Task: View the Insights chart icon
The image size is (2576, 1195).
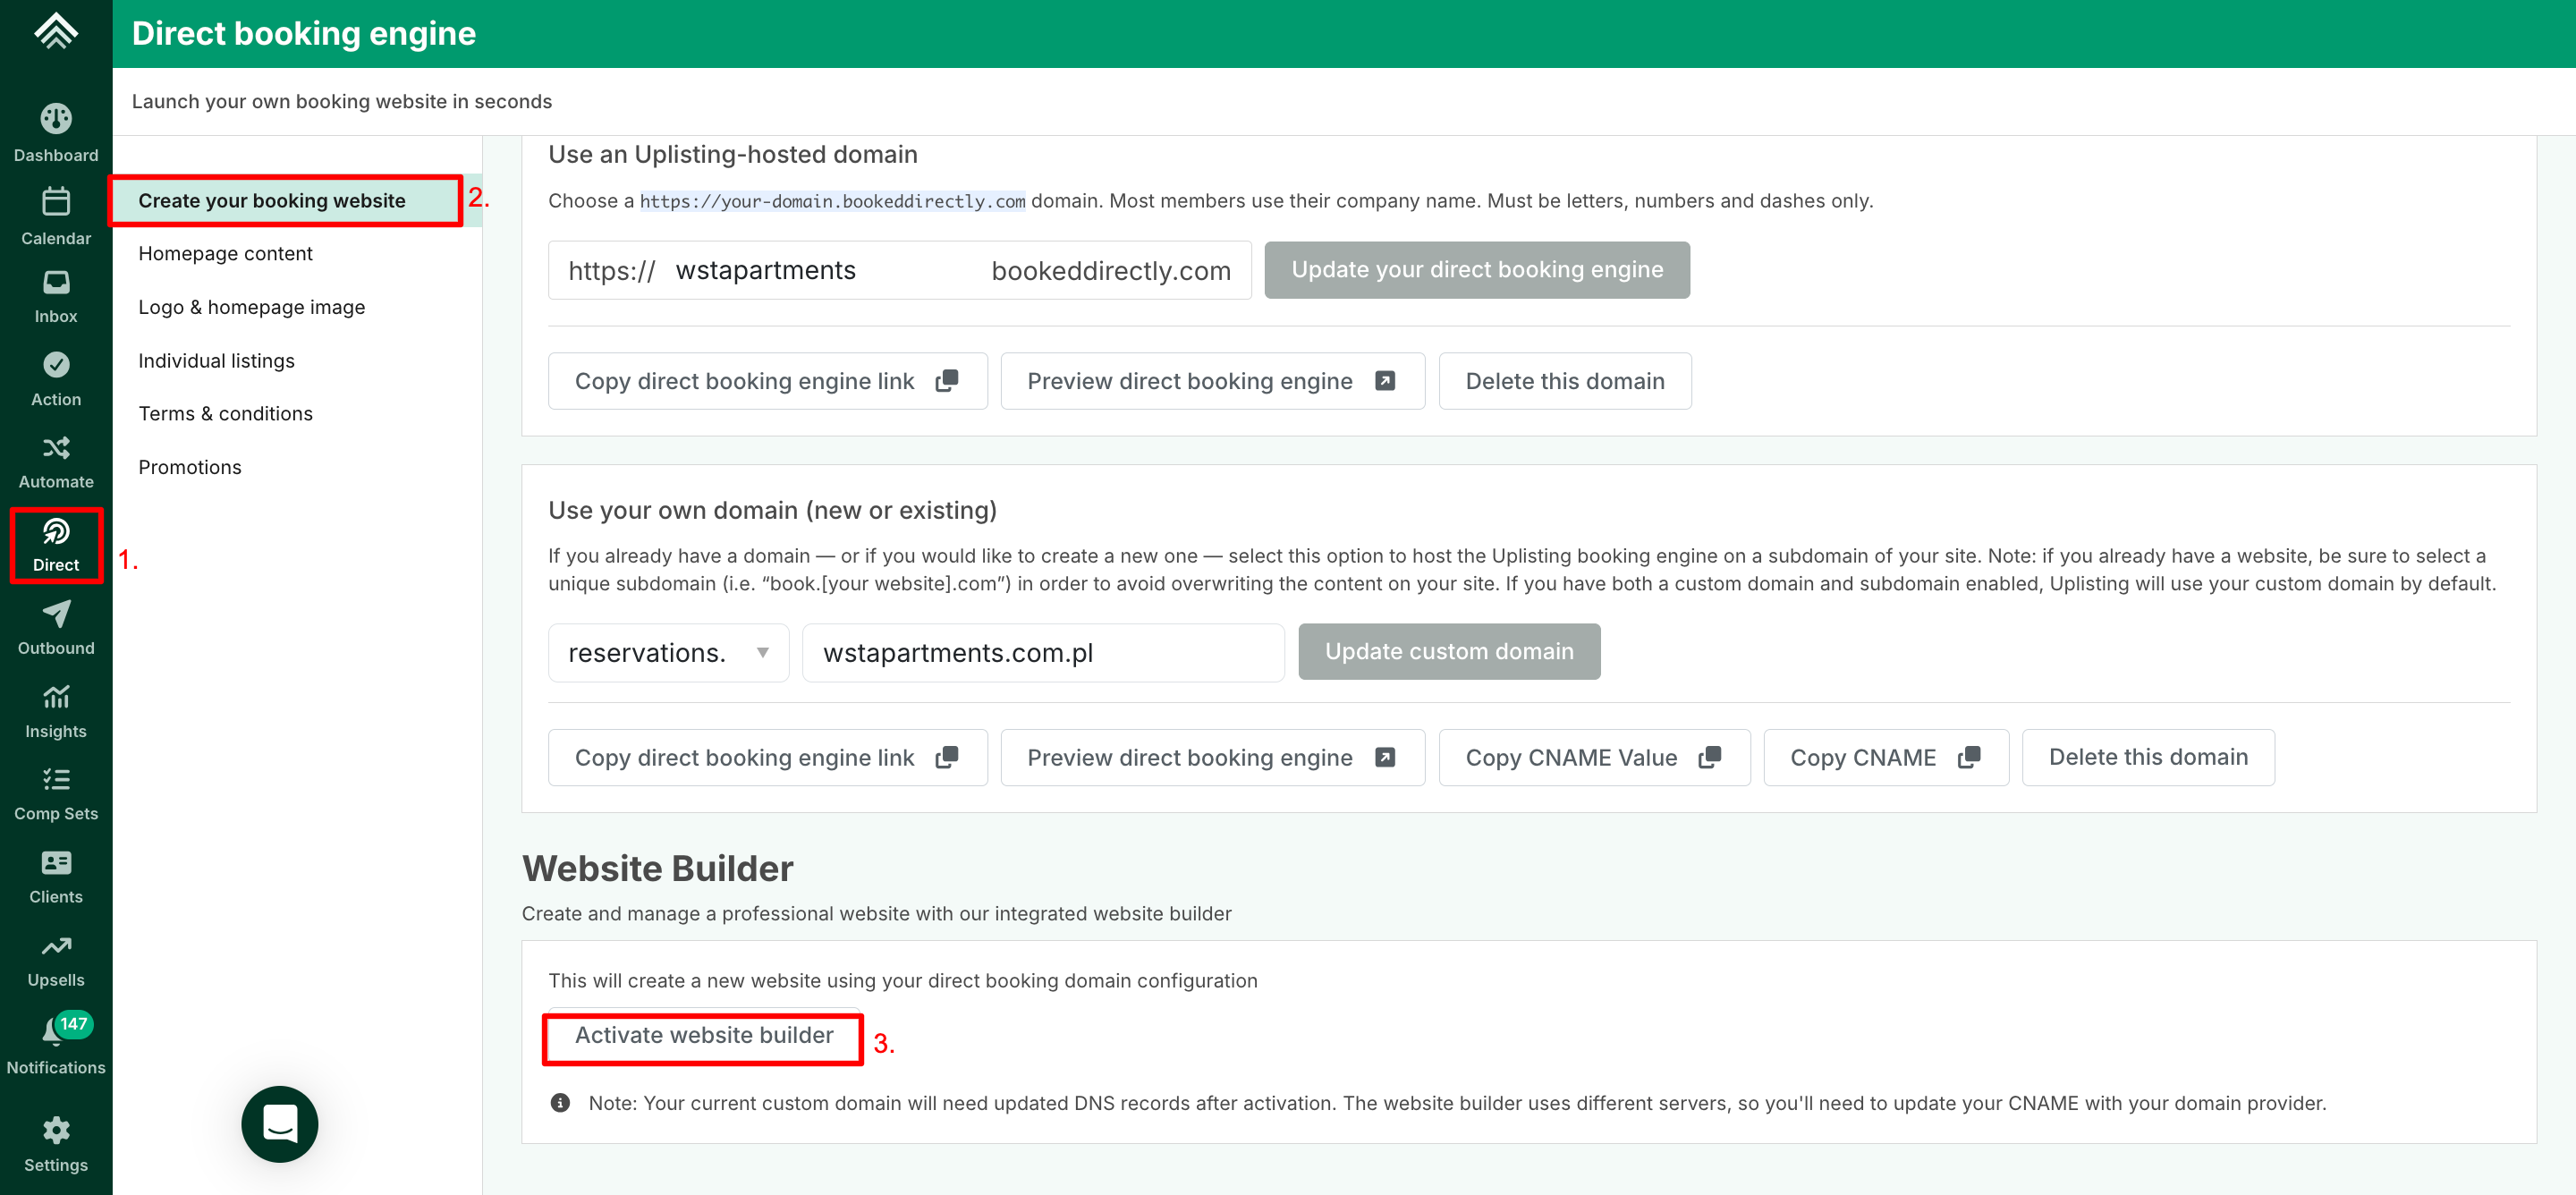Action: click(x=56, y=697)
